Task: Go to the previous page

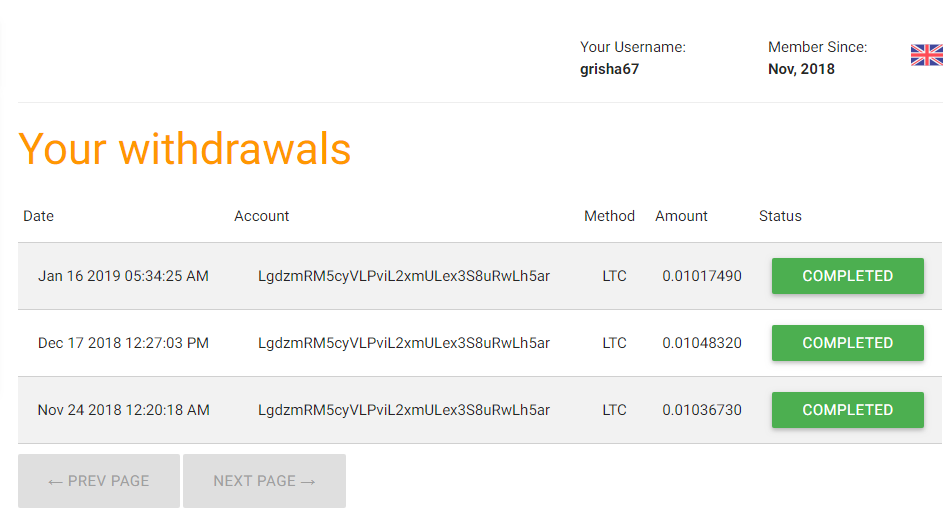Action: (x=99, y=481)
